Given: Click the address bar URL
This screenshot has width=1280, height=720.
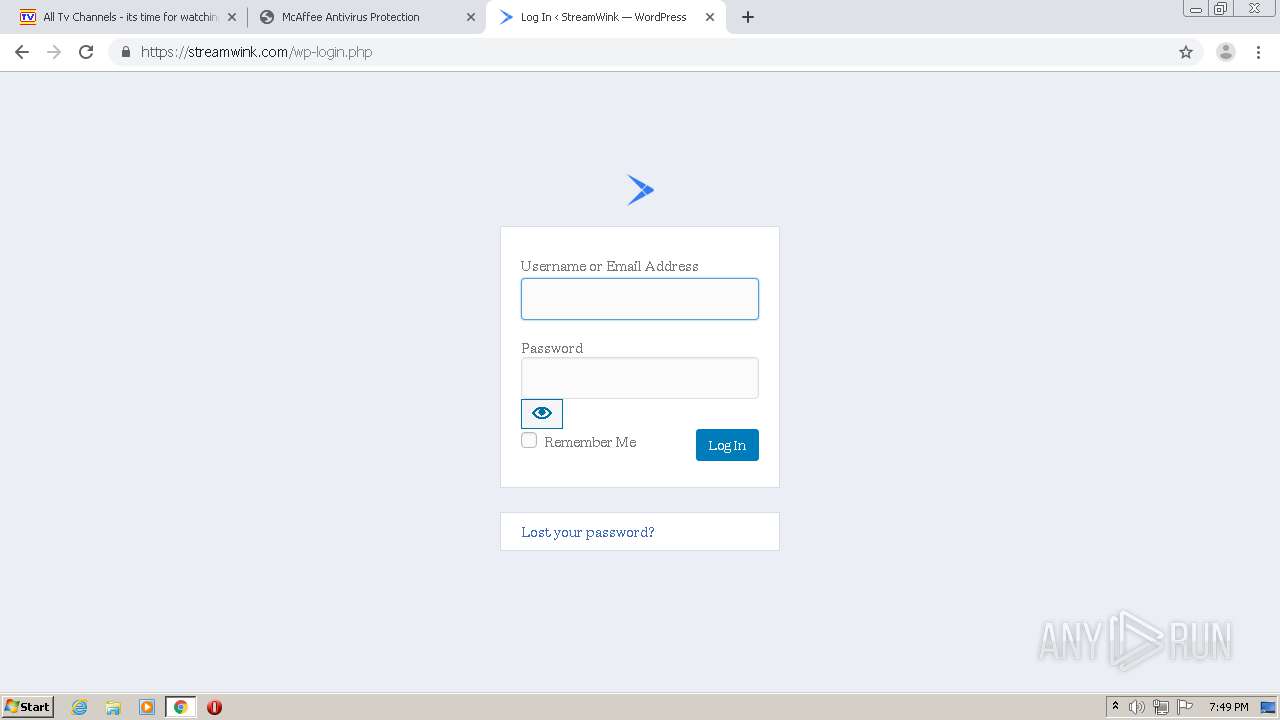Looking at the screenshot, I should [x=257, y=52].
